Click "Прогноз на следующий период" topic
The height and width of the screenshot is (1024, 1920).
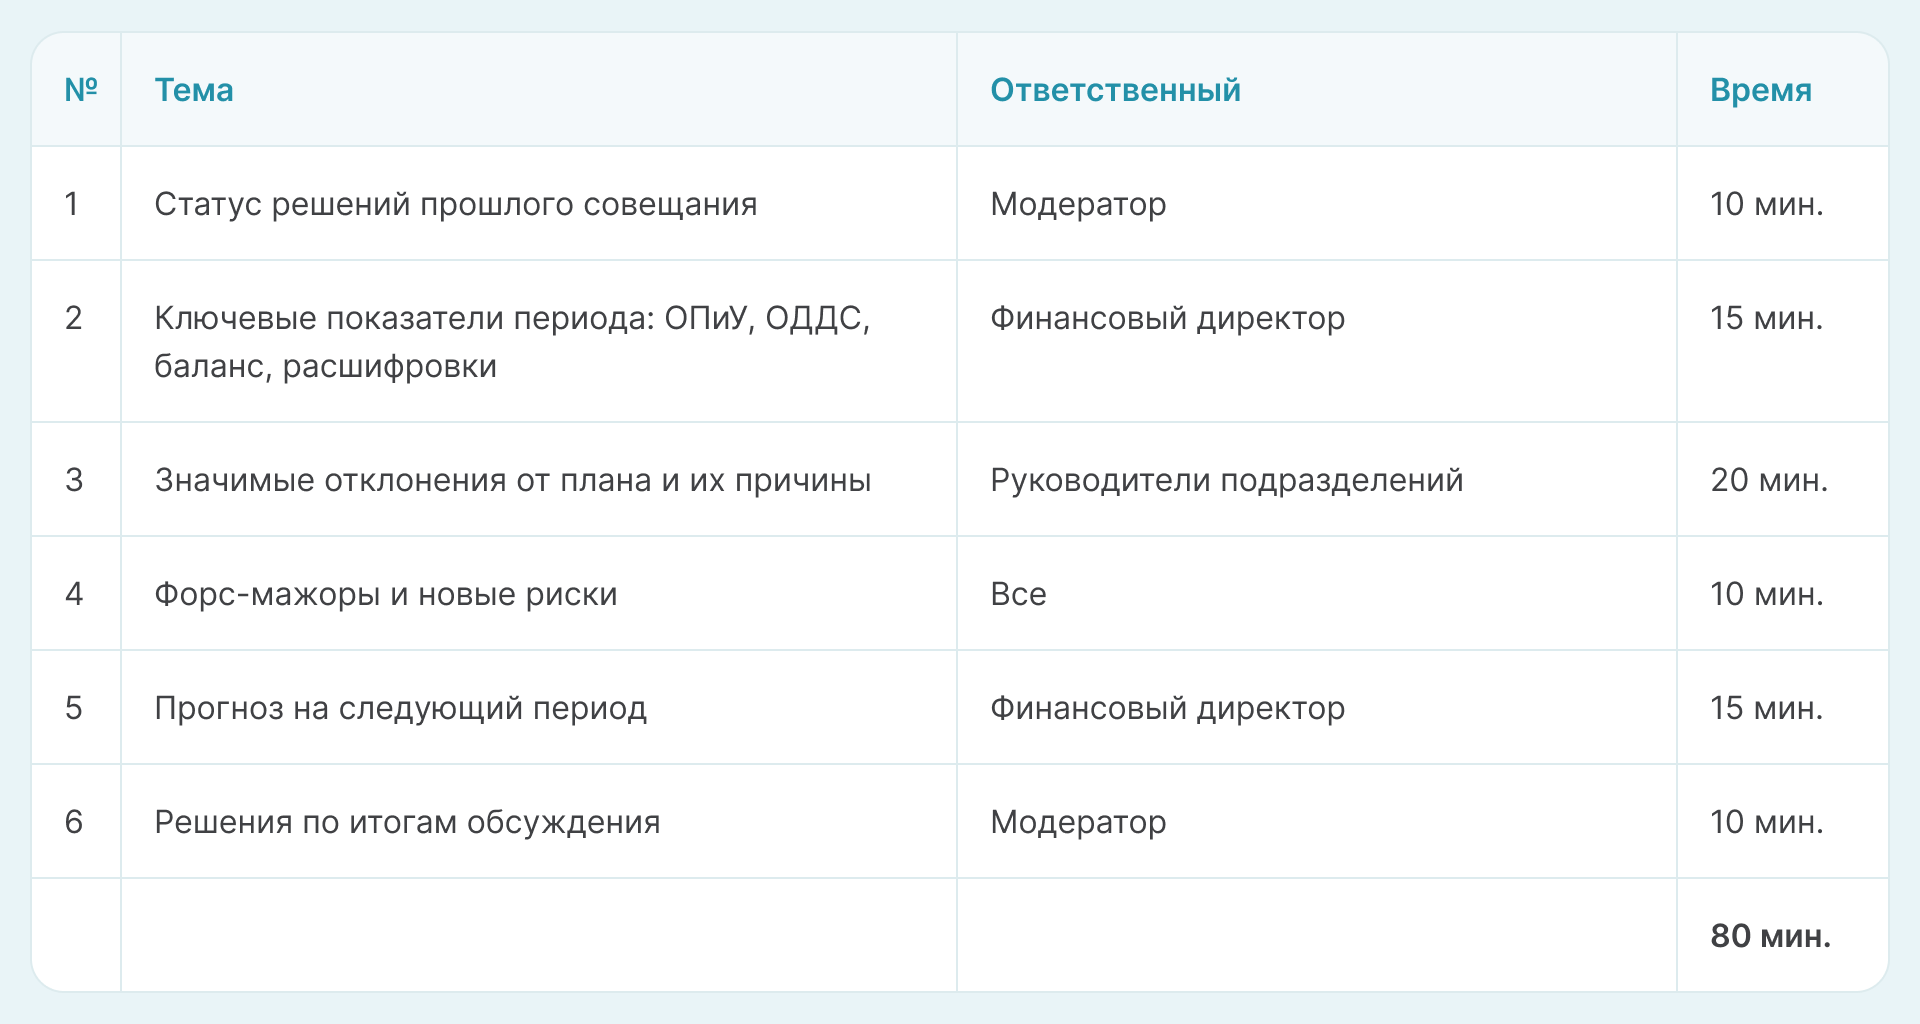400,708
